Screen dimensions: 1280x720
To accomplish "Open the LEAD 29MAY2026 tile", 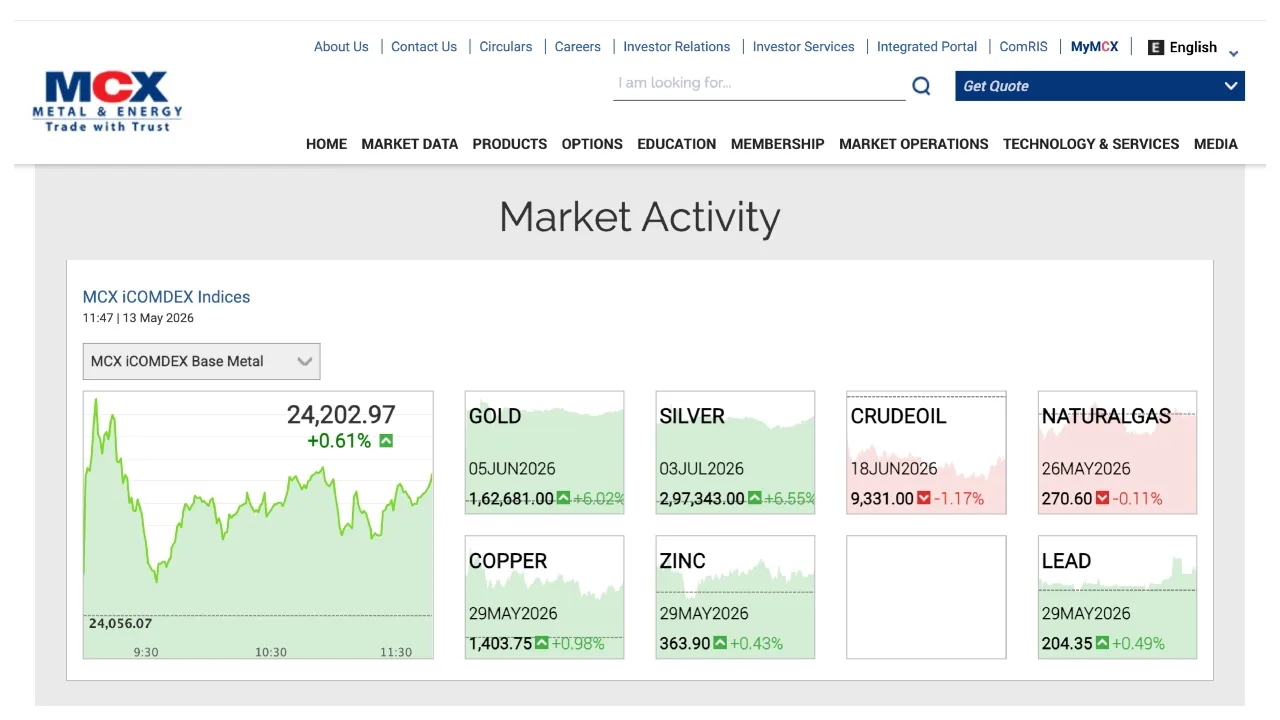I will point(1117,597).
